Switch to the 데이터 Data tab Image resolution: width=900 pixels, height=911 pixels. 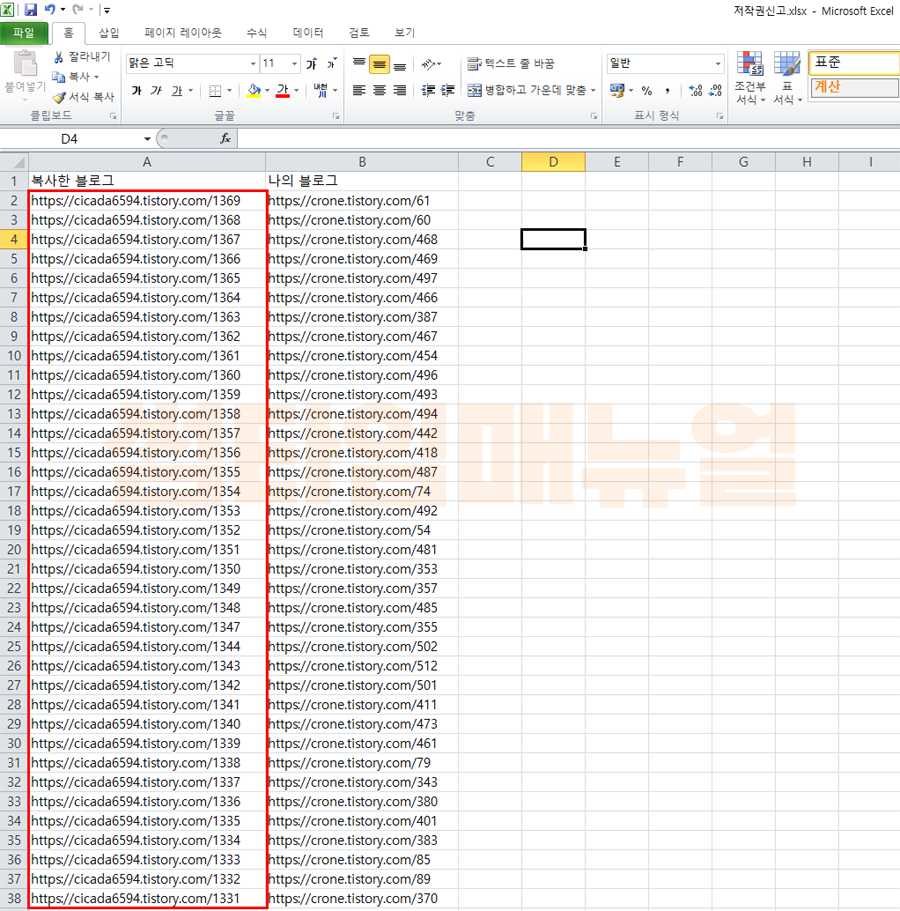308,33
